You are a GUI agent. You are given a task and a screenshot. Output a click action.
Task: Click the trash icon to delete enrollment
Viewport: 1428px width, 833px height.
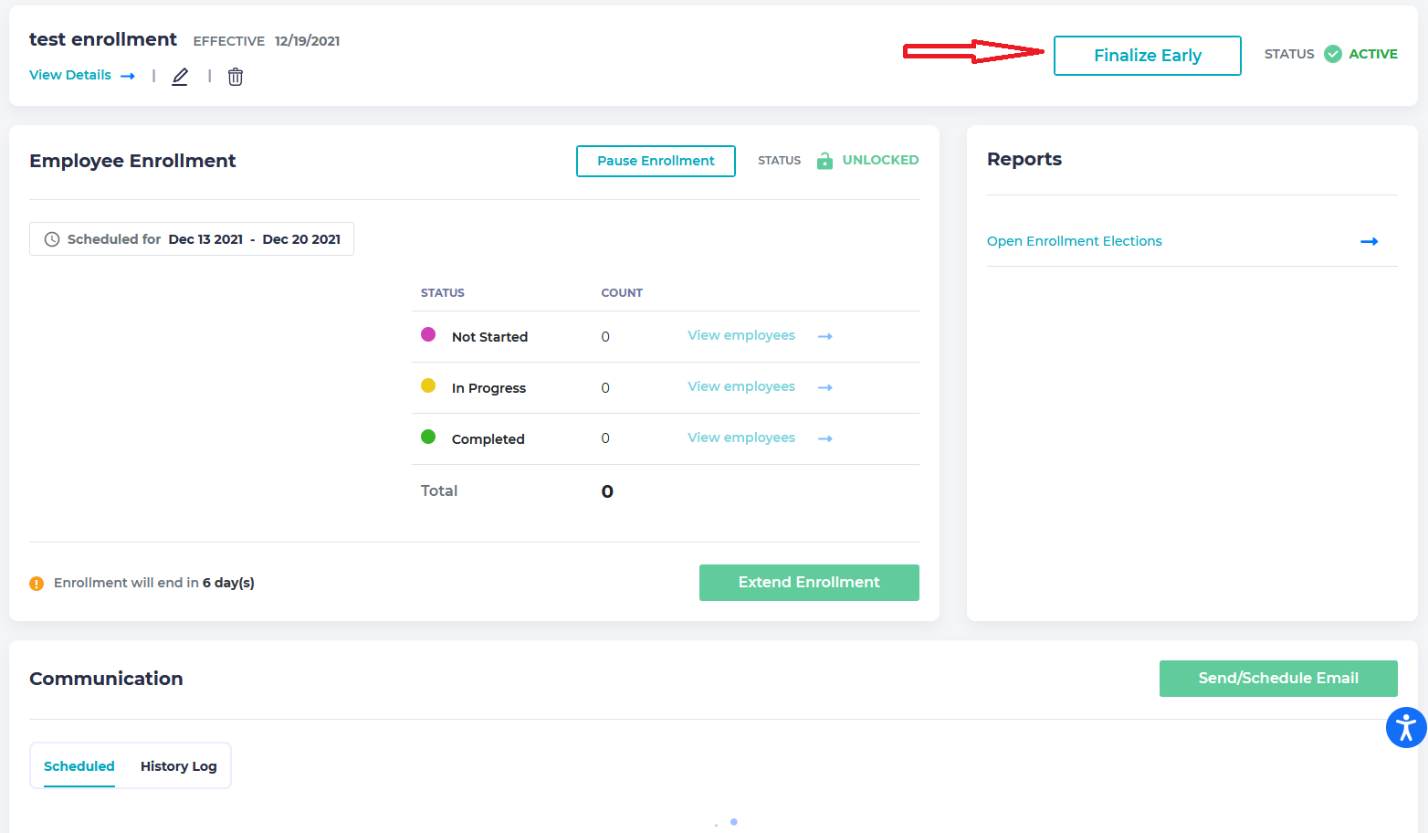tap(235, 76)
